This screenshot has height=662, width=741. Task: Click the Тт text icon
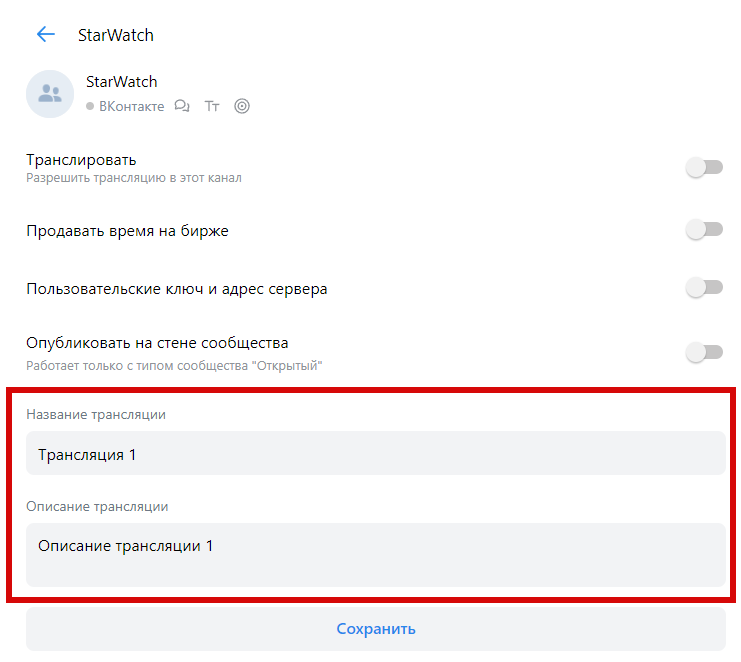coord(212,106)
